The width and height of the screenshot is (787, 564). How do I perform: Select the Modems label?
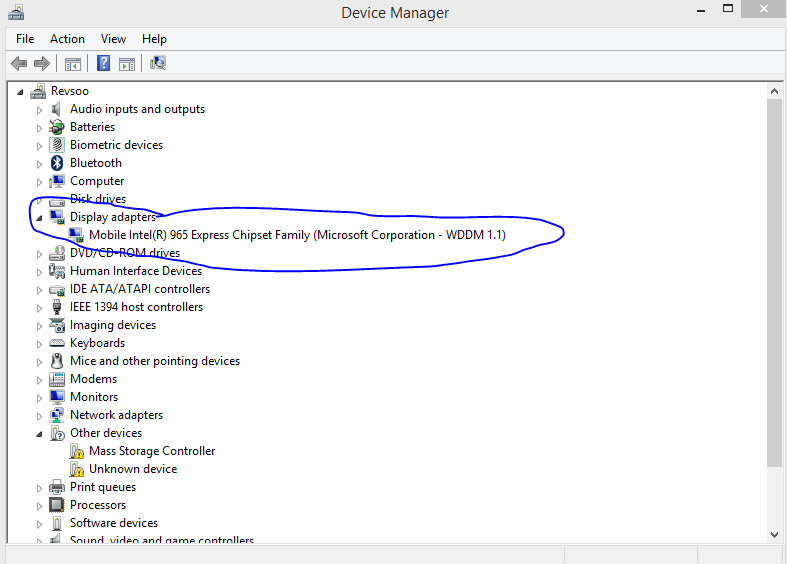click(93, 379)
